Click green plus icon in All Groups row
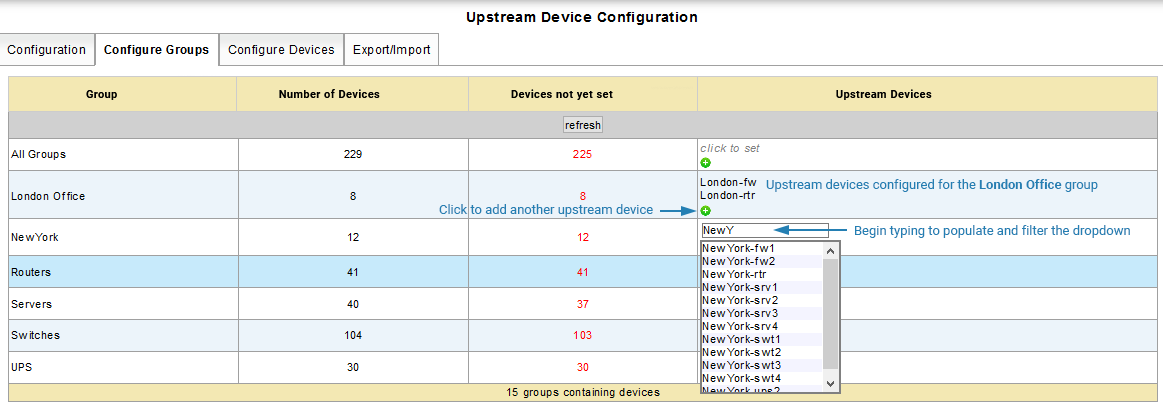Viewport: 1164px width, 413px height. pyautogui.click(x=706, y=162)
